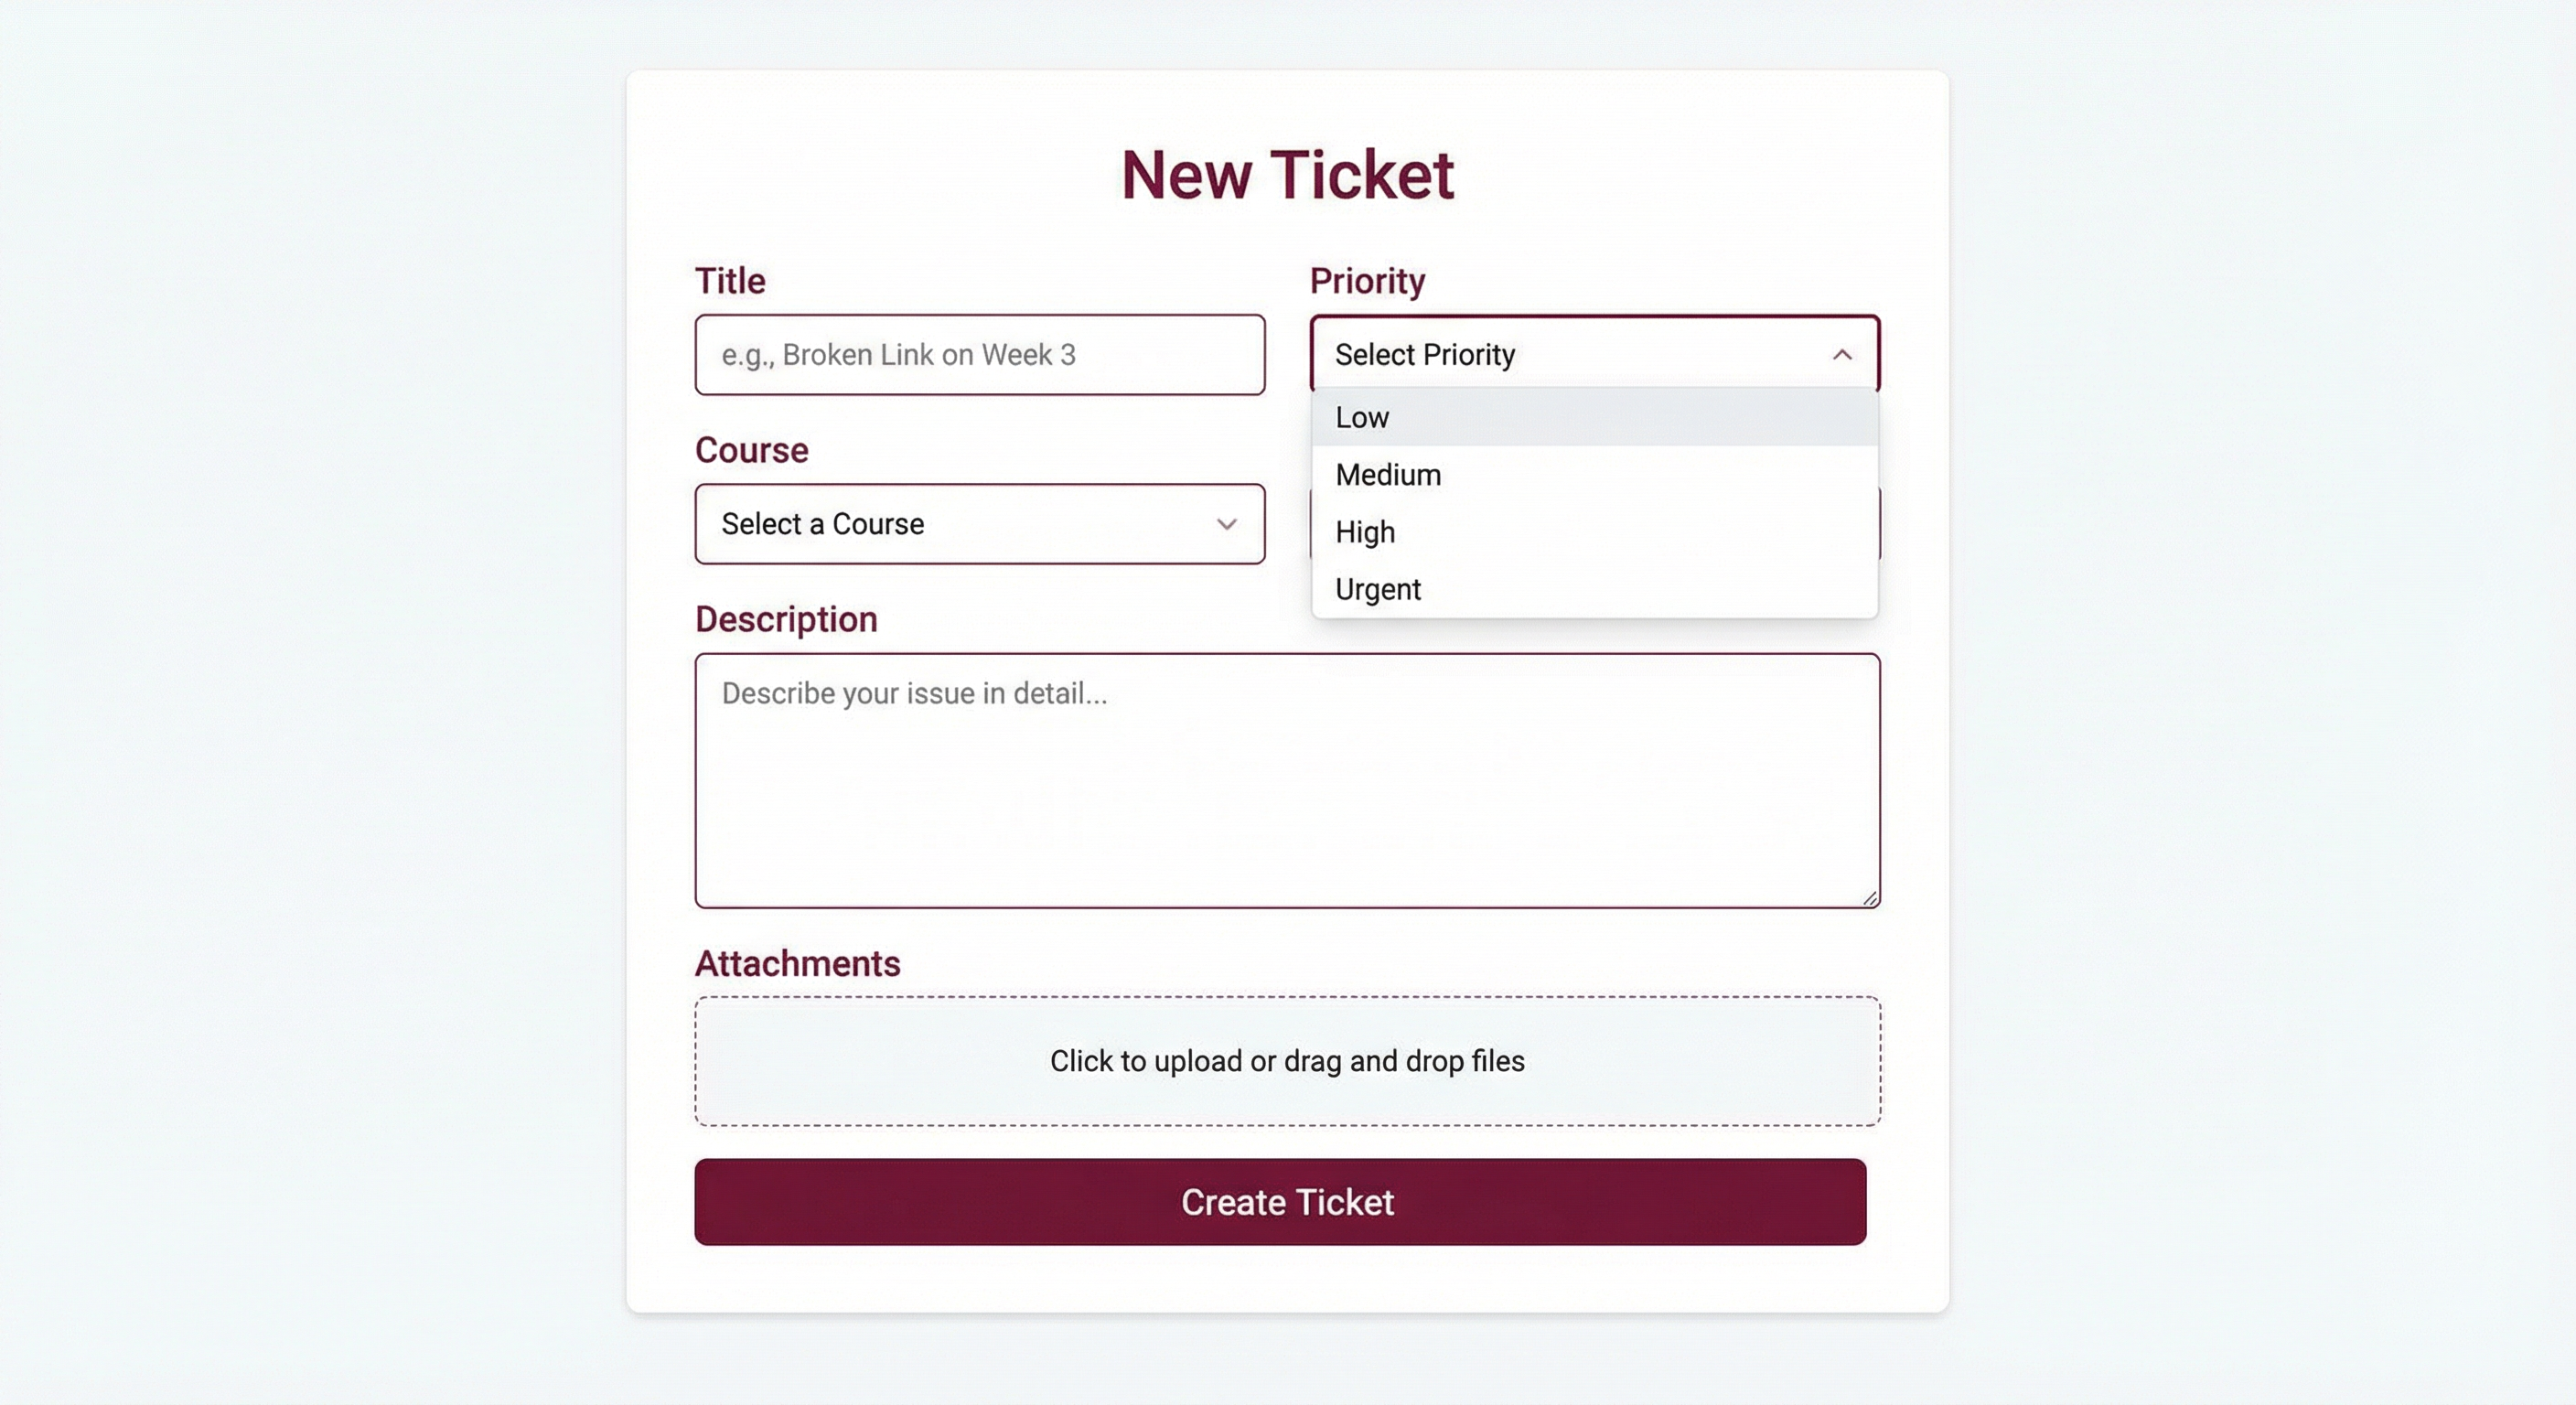Click the drag and drop upload zone

pyautogui.click(x=1287, y=1061)
